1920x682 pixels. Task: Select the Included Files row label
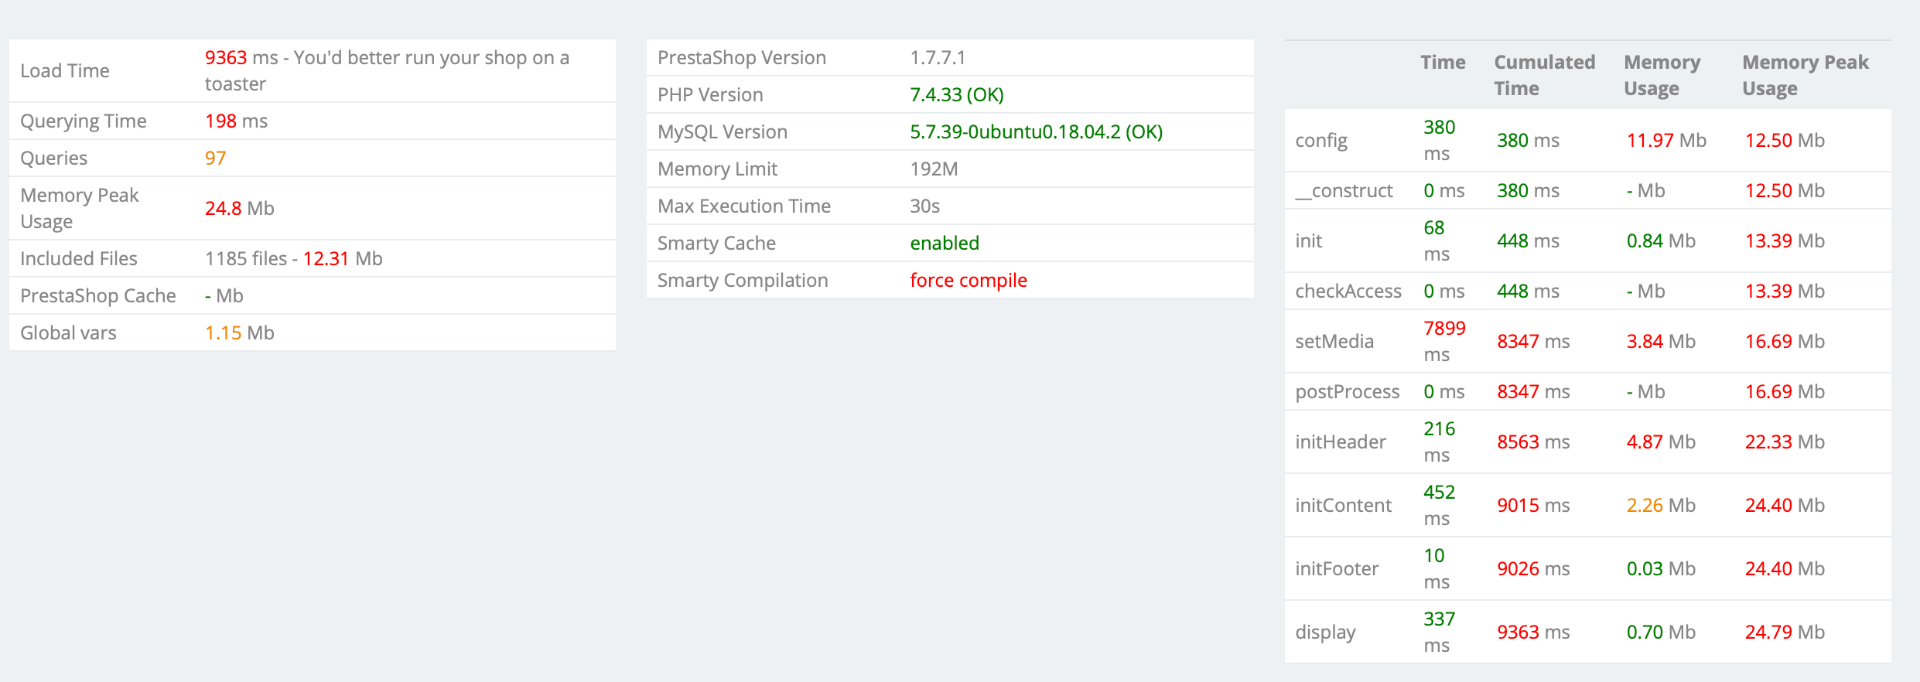click(x=79, y=258)
